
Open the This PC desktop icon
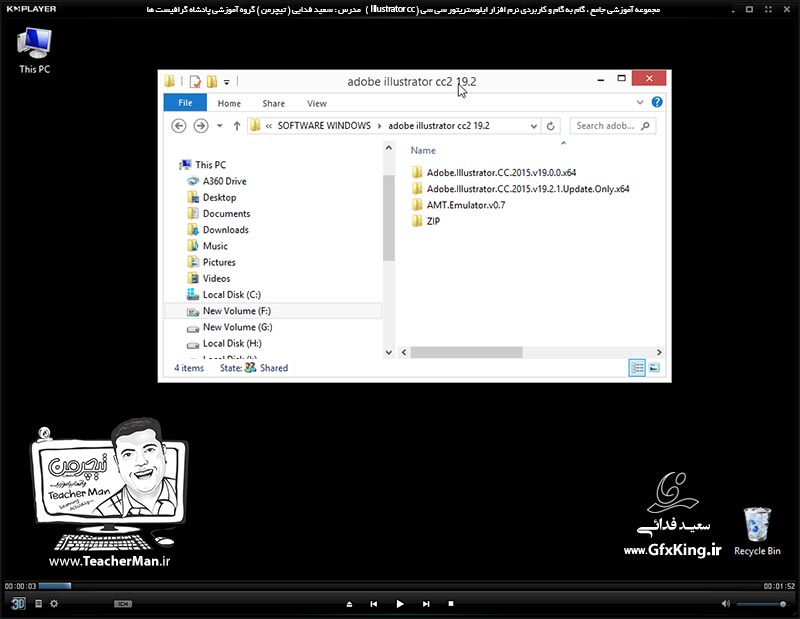tap(34, 50)
